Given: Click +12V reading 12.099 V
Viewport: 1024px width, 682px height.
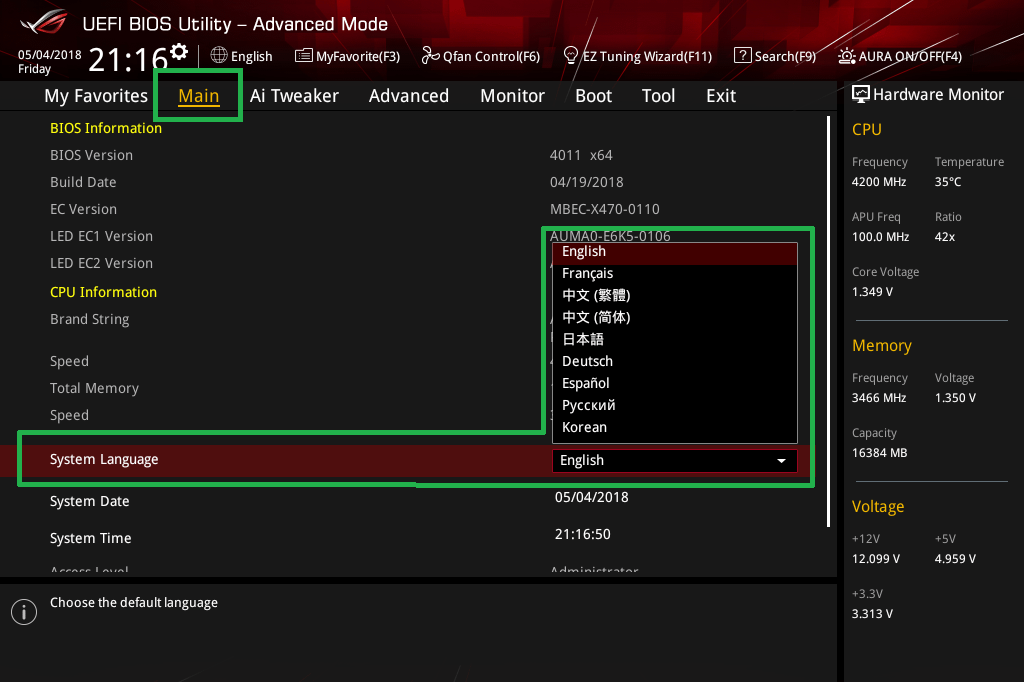Looking at the screenshot, I should [876, 559].
